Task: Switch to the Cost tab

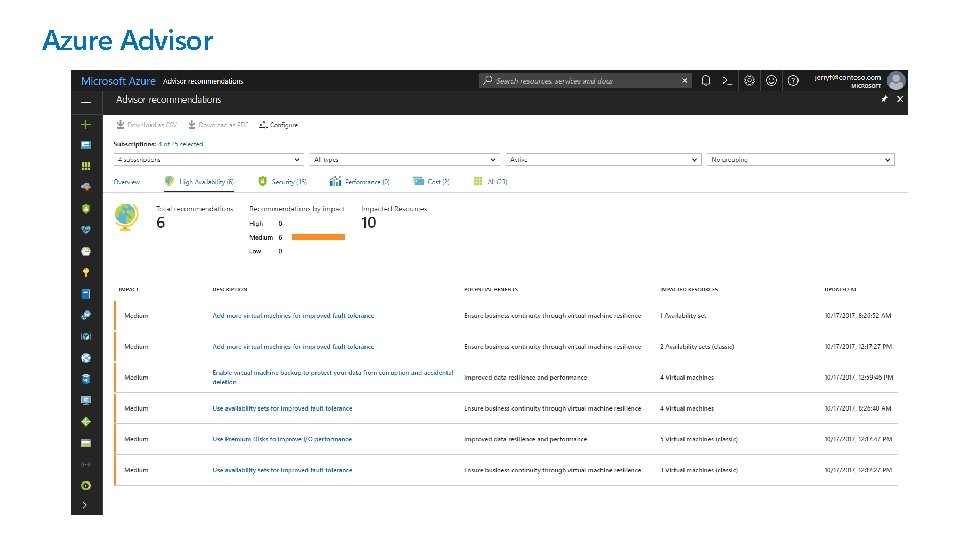Action: tap(431, 182)
